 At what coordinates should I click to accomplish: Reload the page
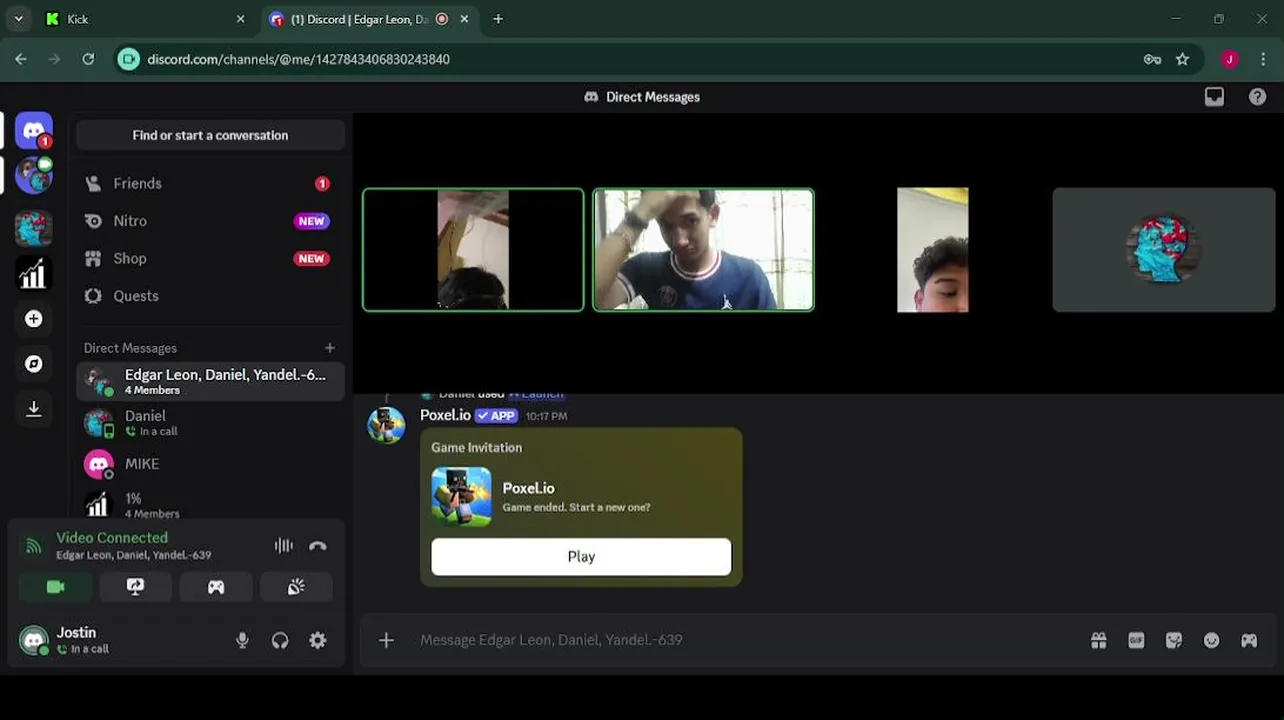pyautogui.click(x=88, y=59)
